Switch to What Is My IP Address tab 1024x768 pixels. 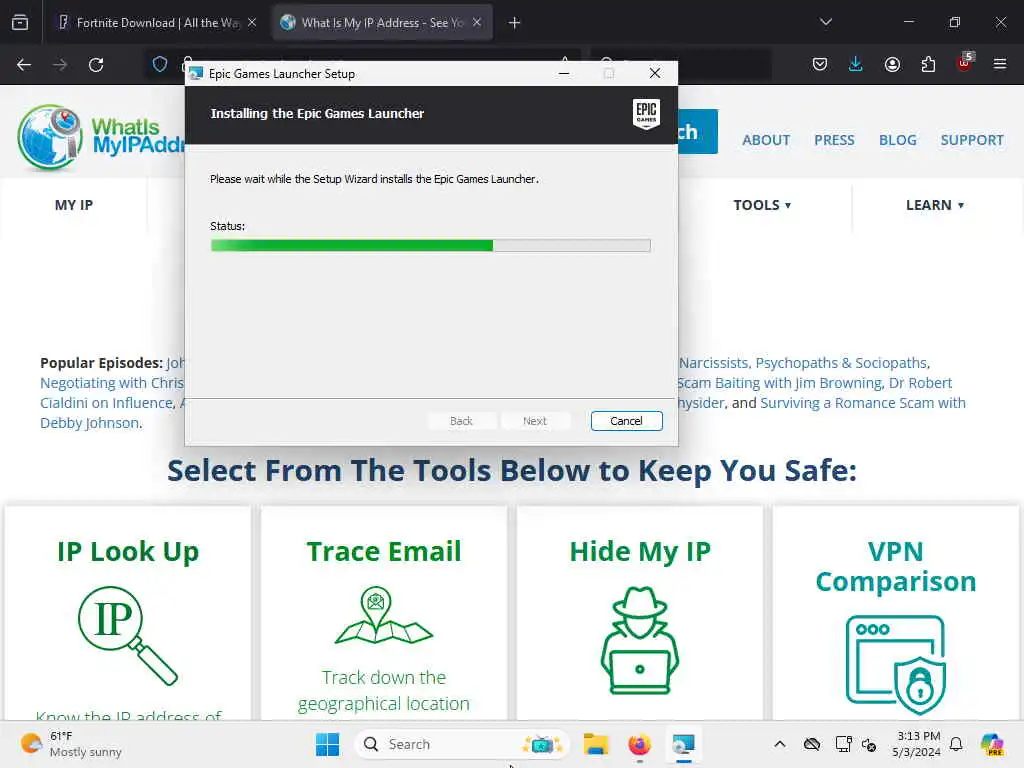(x=382, y=23)
